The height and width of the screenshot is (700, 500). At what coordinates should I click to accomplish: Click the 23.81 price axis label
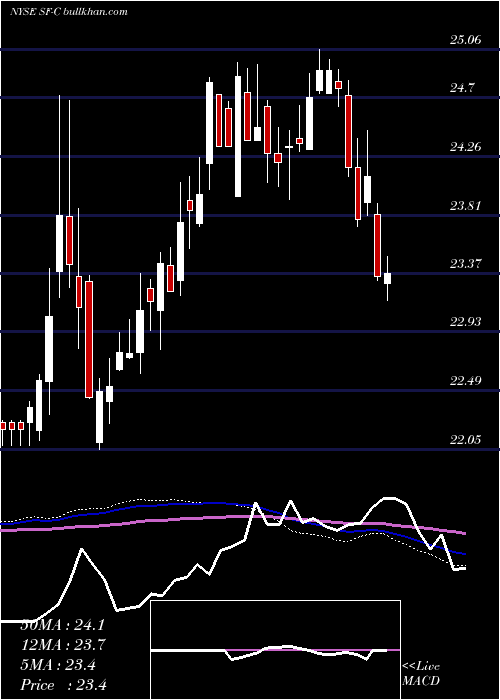(465, 206)
